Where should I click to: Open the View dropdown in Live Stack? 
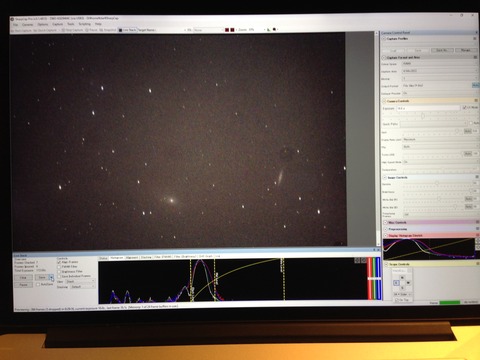point(80,282)
